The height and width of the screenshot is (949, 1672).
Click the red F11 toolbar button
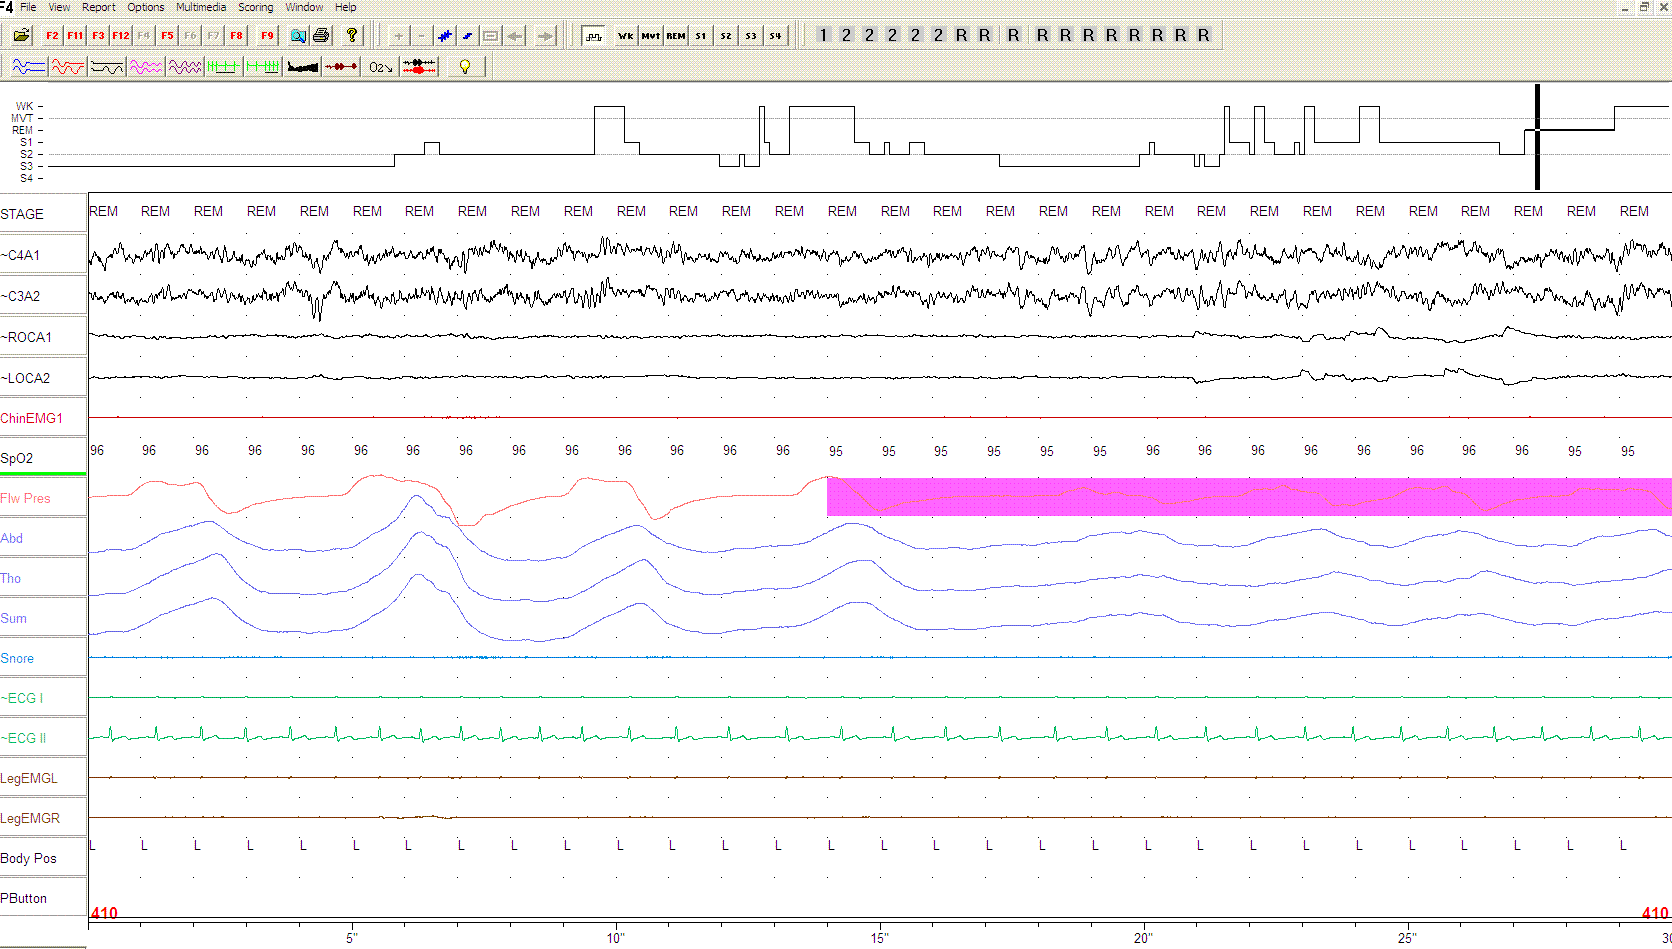point(75,36)
